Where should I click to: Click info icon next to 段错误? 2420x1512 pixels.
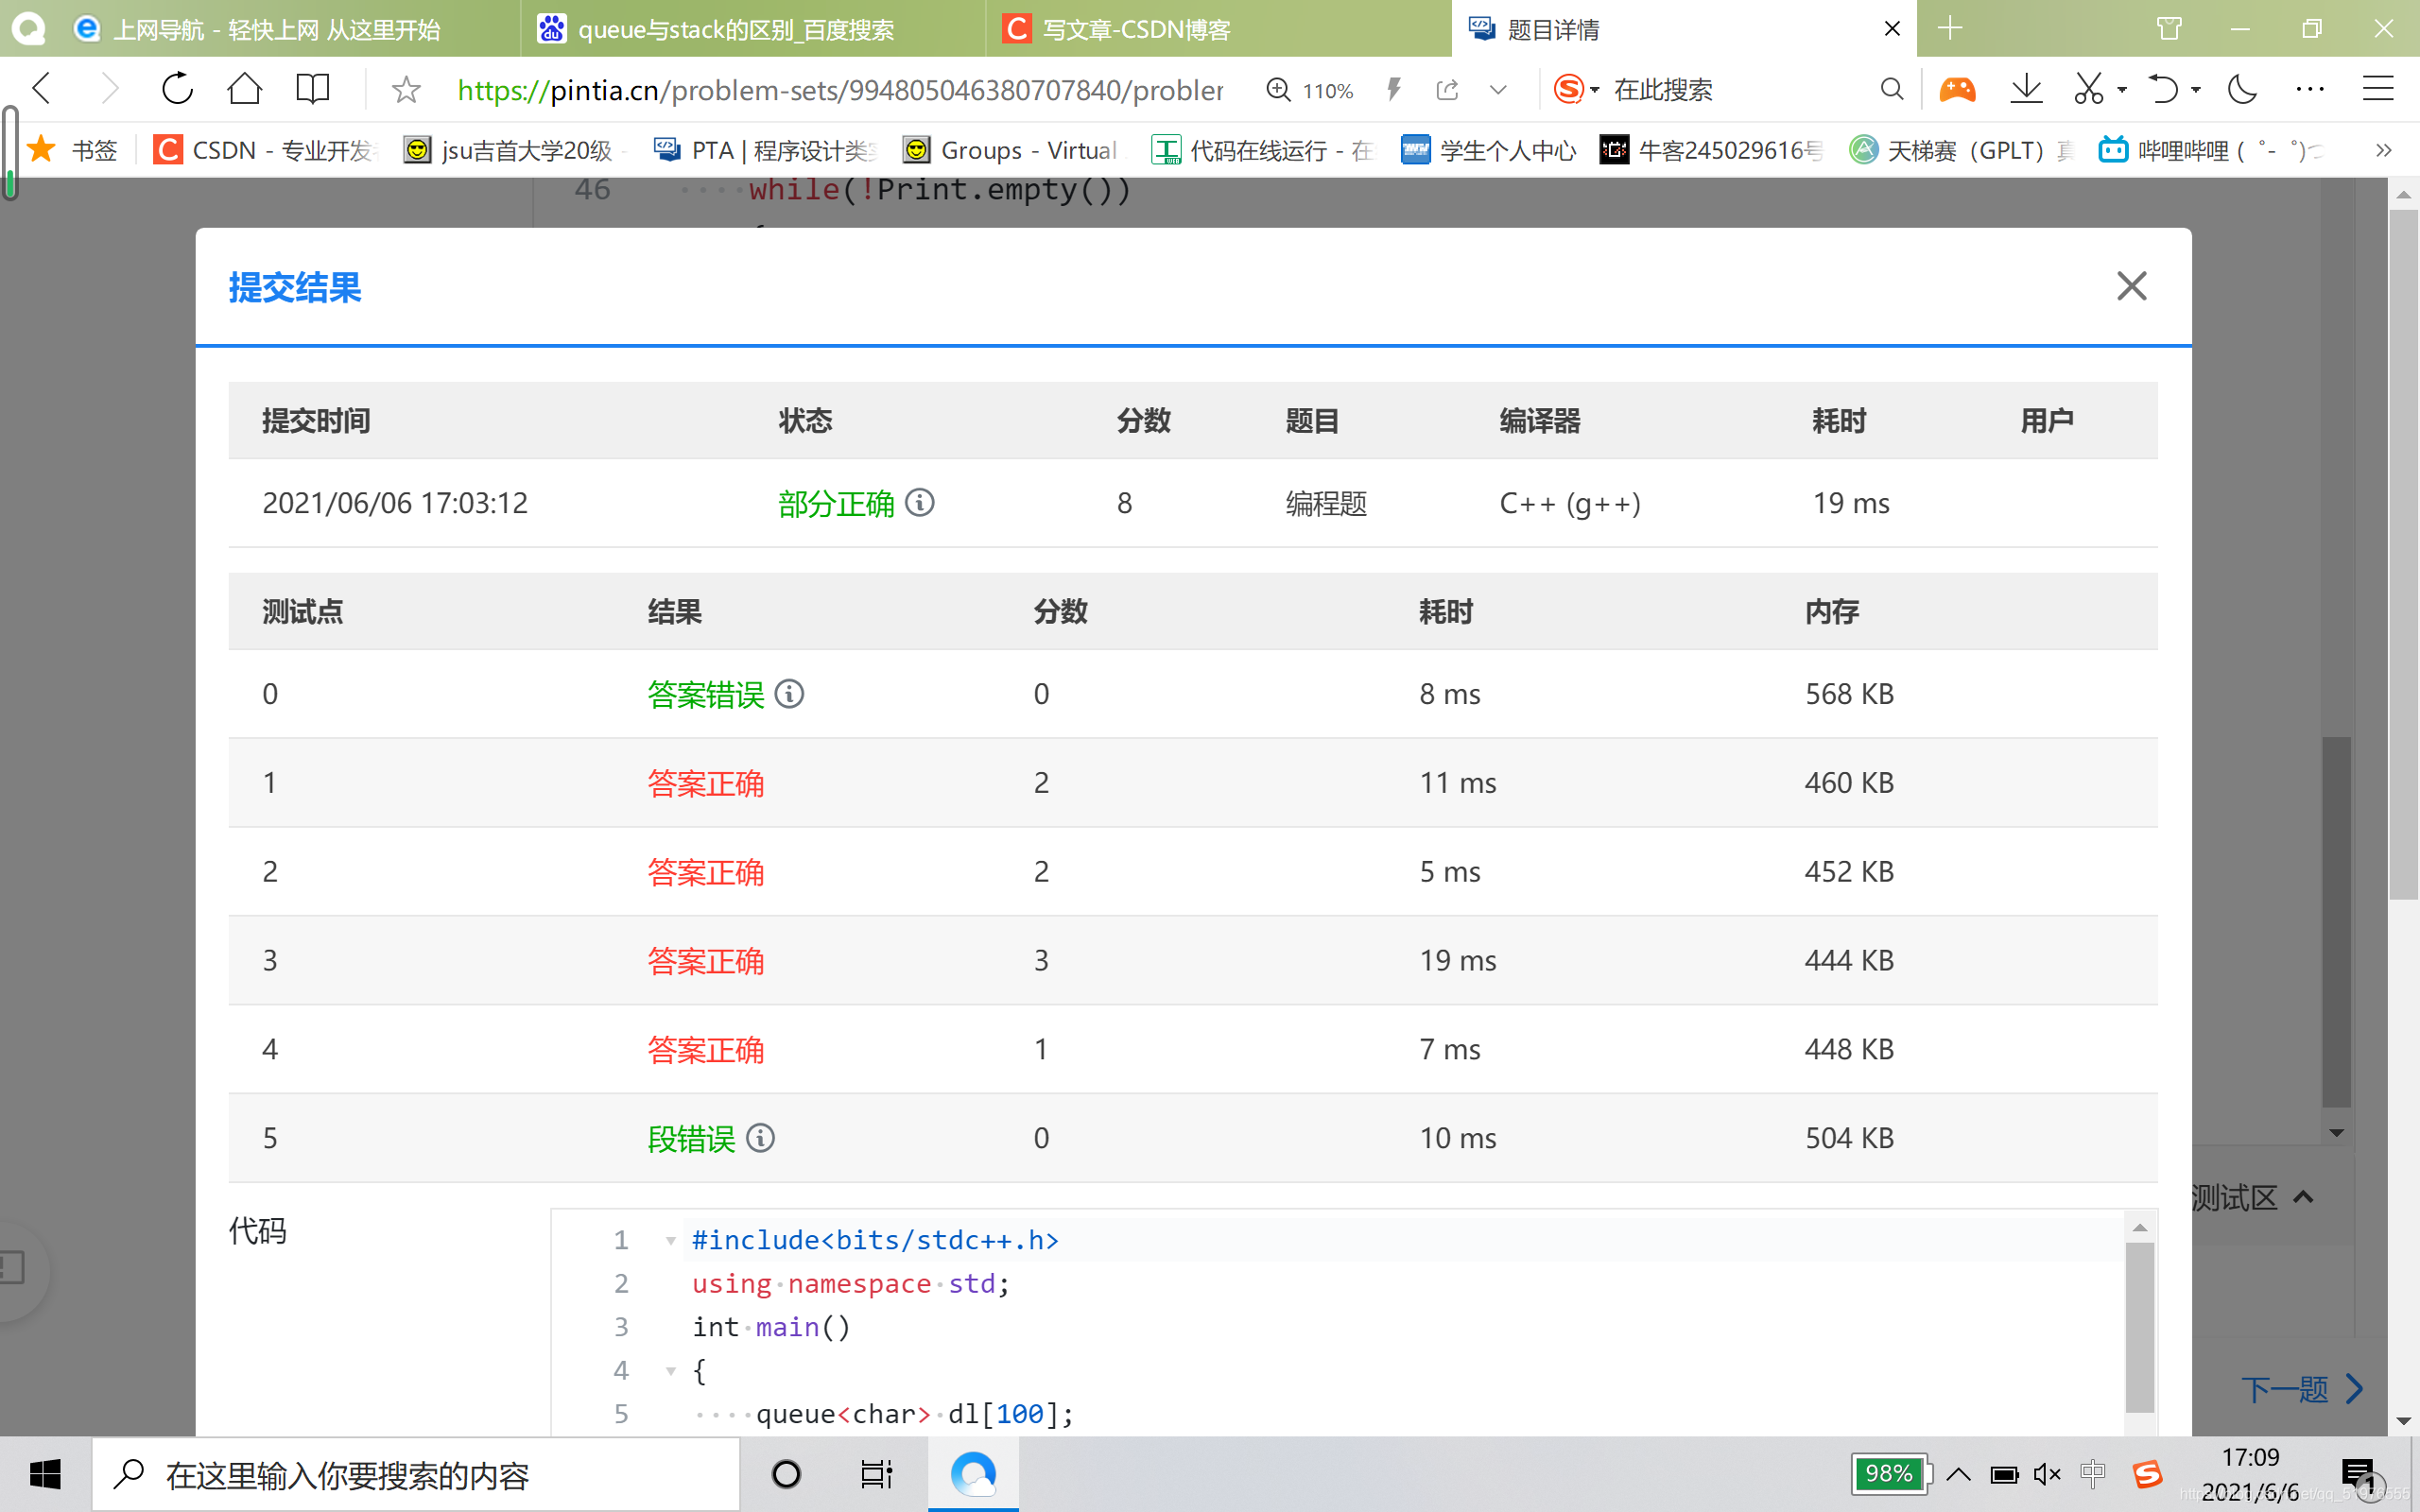pyautogui.click(x=760, y=1138)
